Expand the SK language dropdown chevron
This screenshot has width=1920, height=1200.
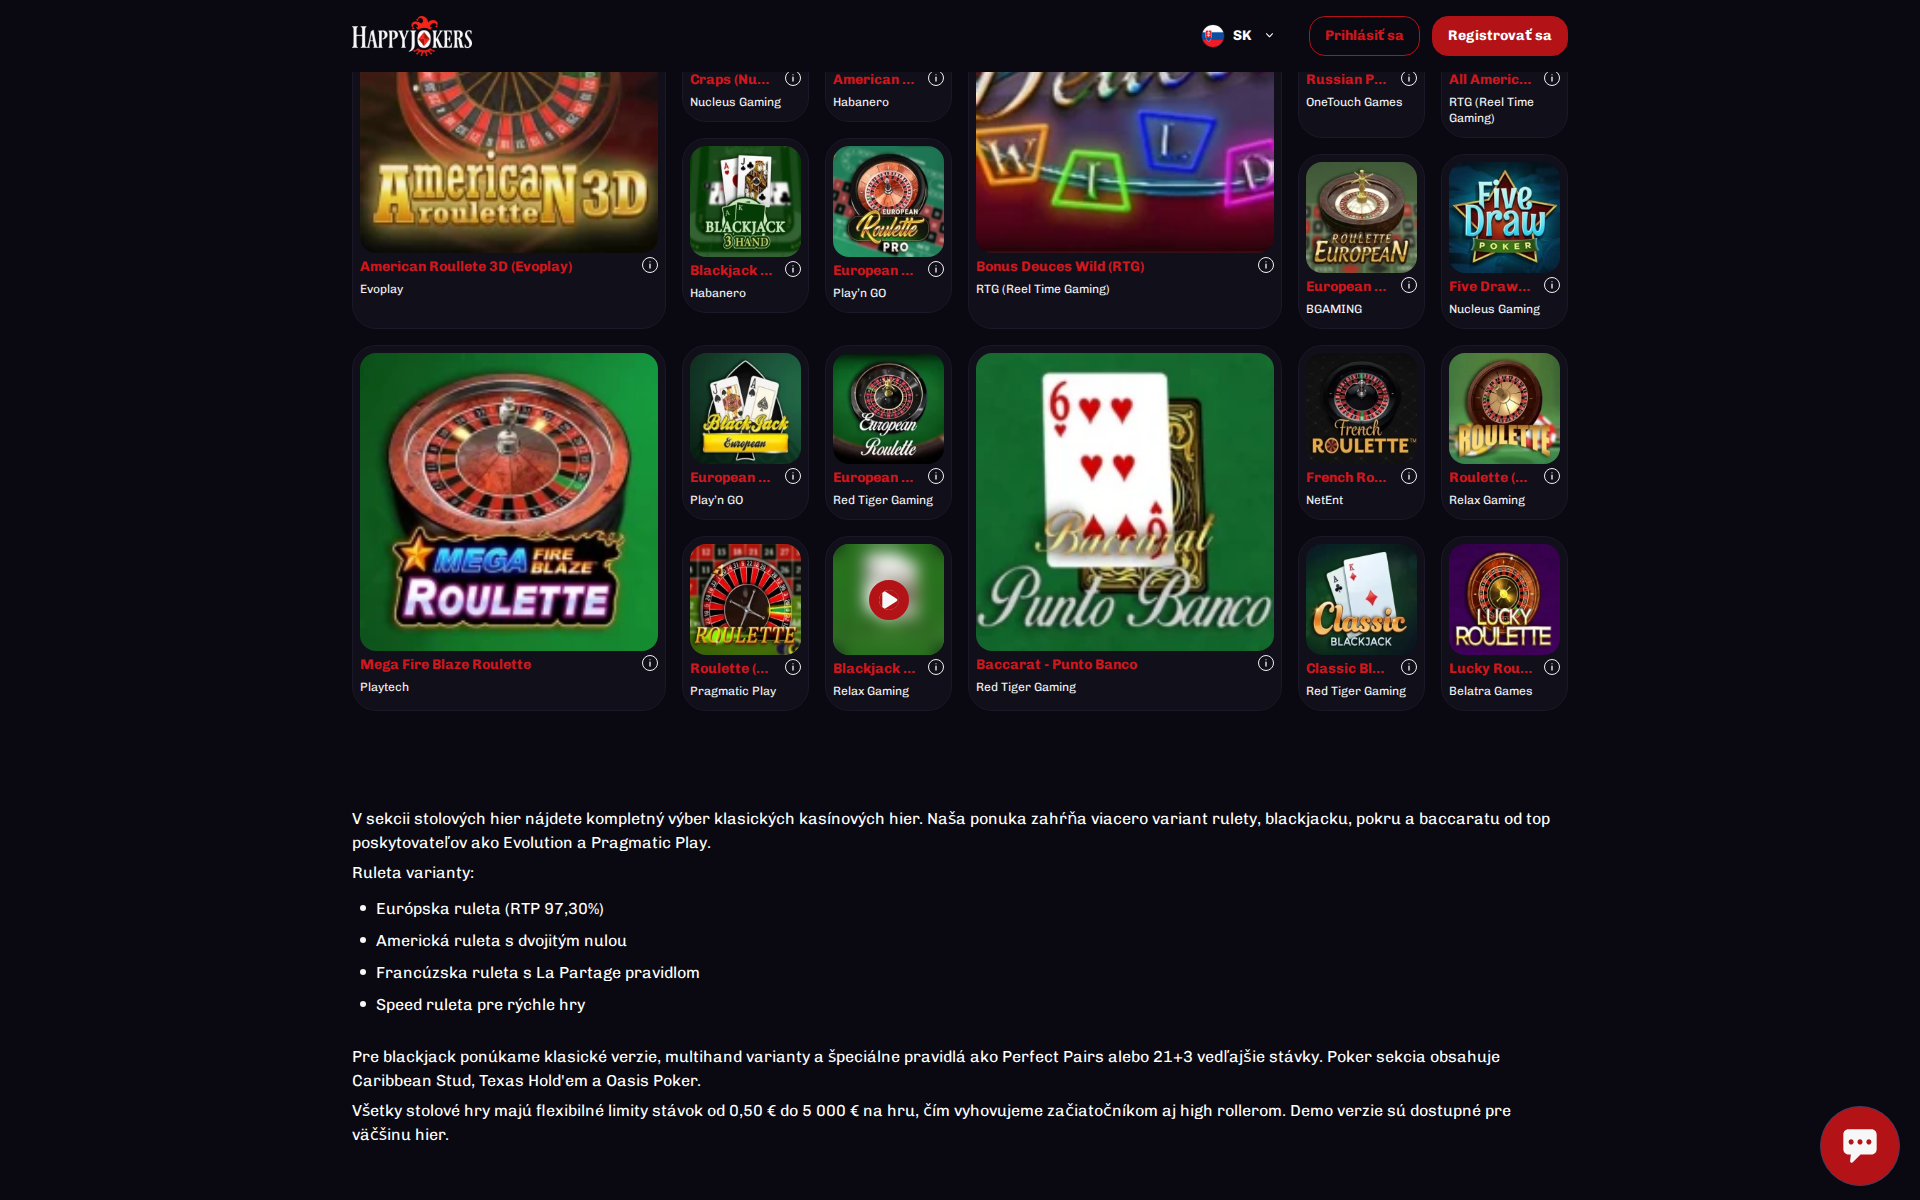coord(1269,35)
